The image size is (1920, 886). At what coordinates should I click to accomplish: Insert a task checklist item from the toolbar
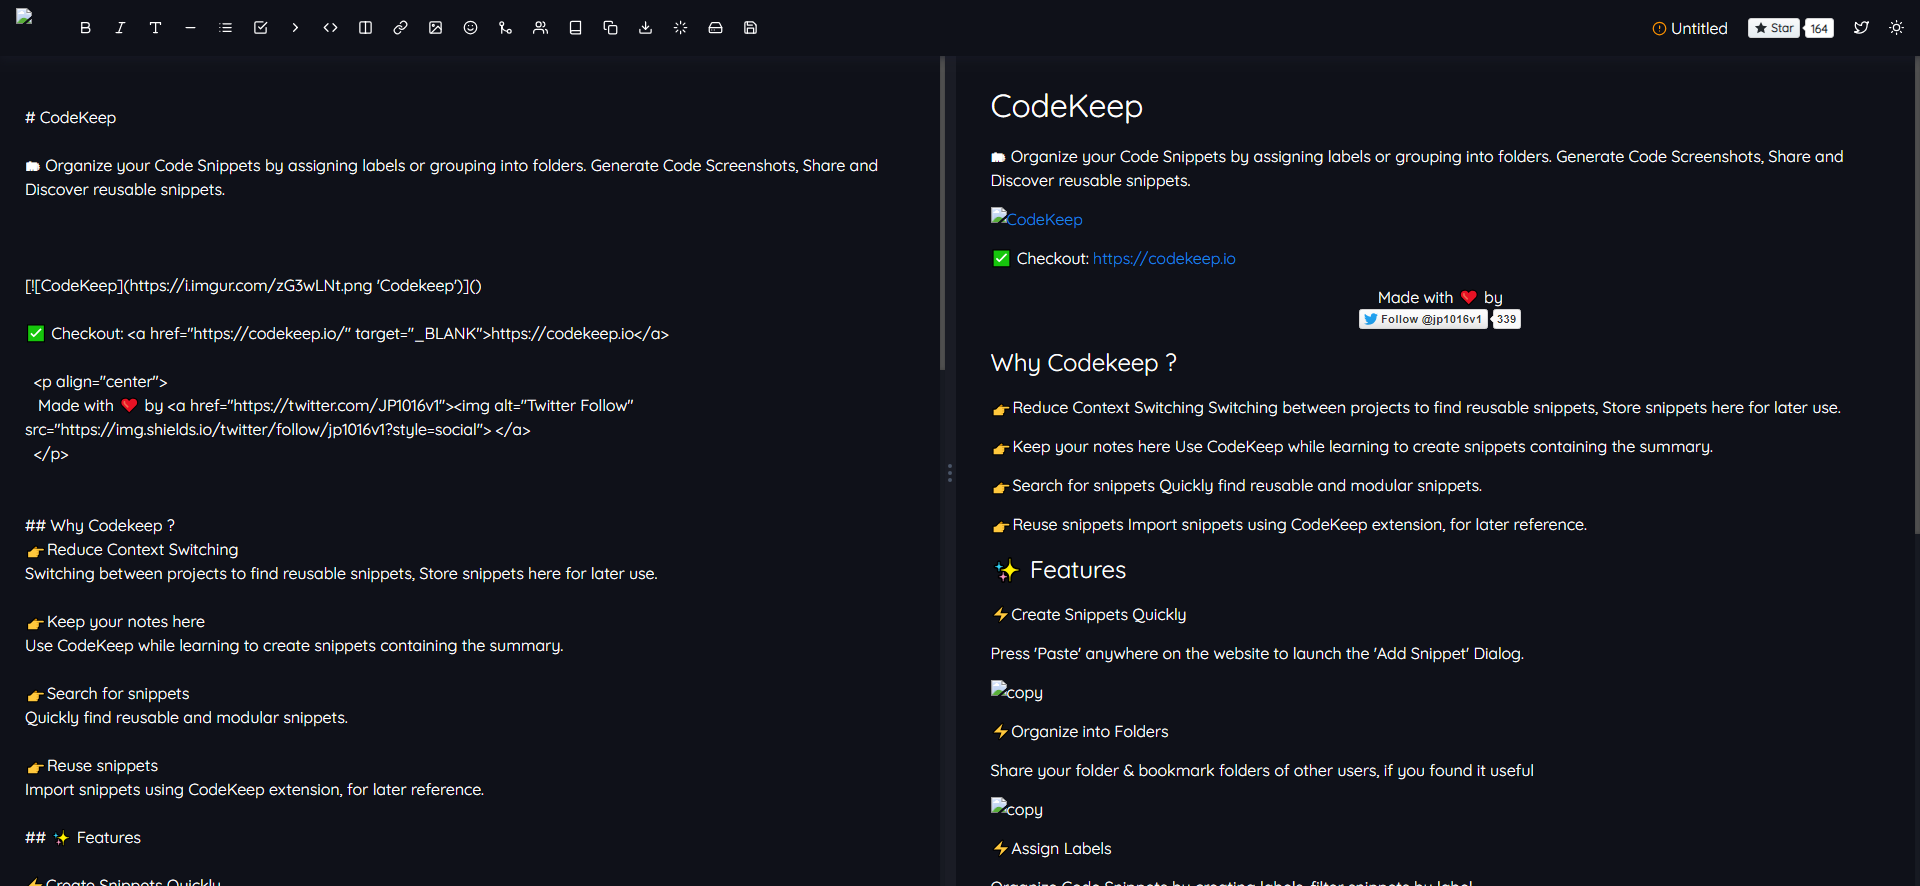point(260,28)
